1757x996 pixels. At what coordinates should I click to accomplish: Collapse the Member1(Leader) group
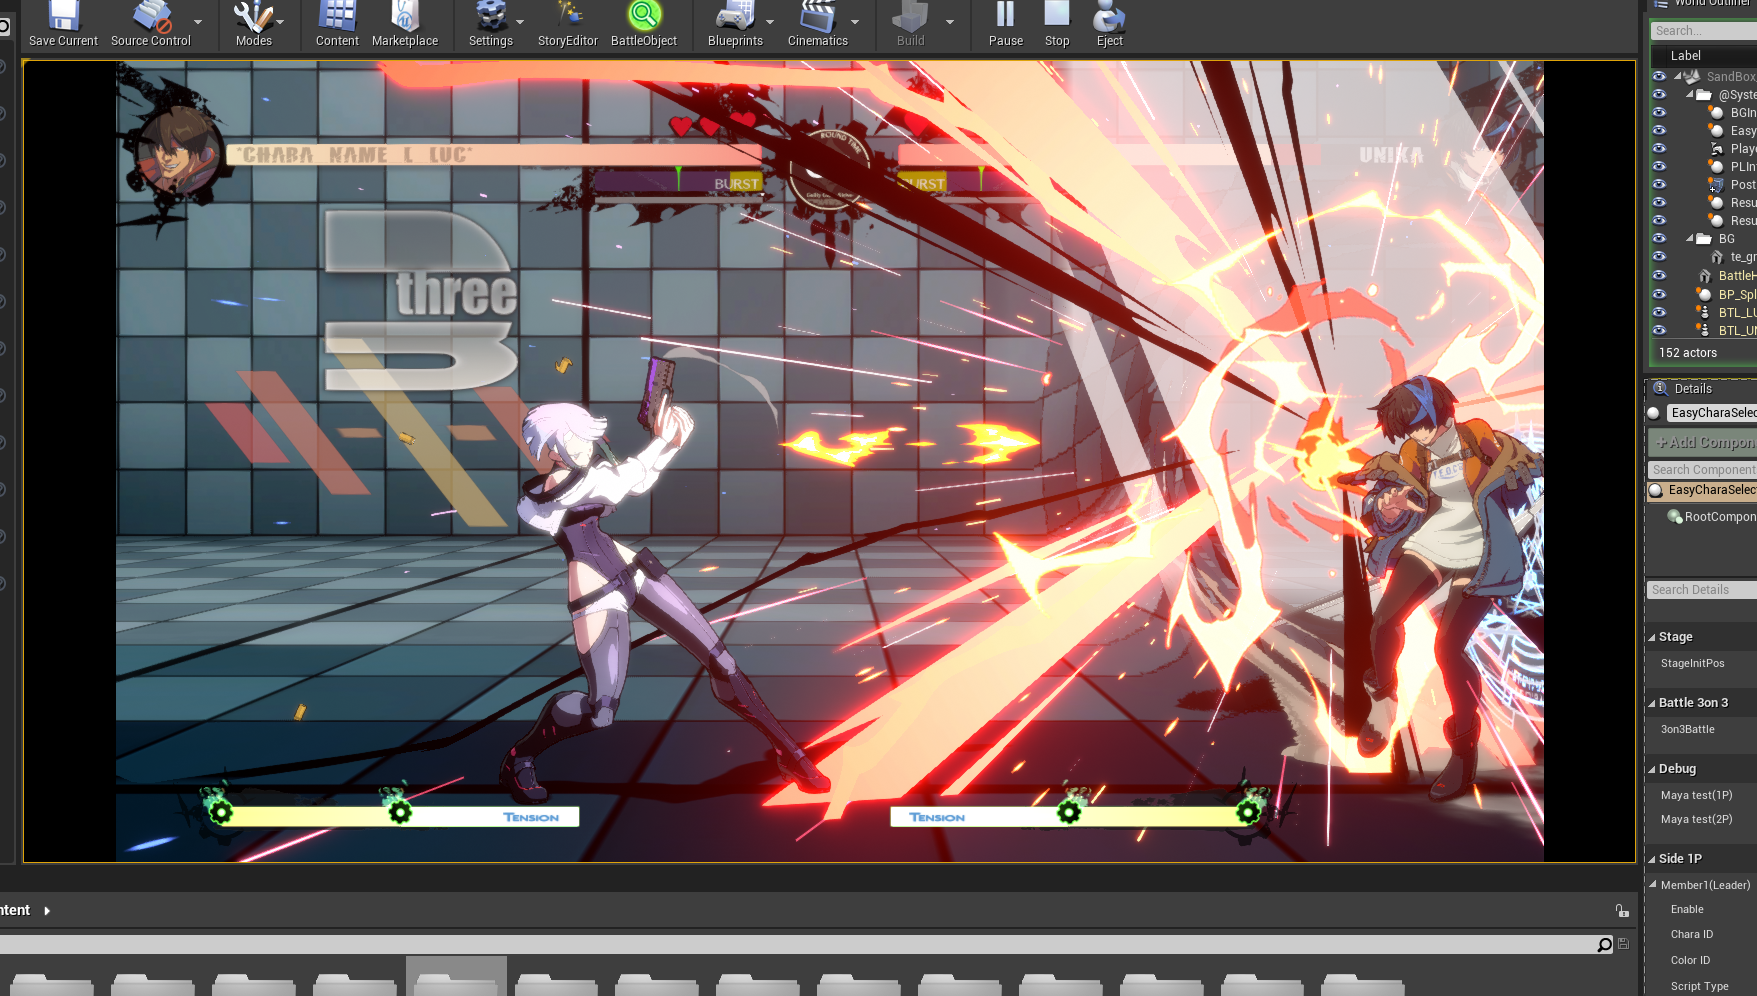tap(1653, 884)
